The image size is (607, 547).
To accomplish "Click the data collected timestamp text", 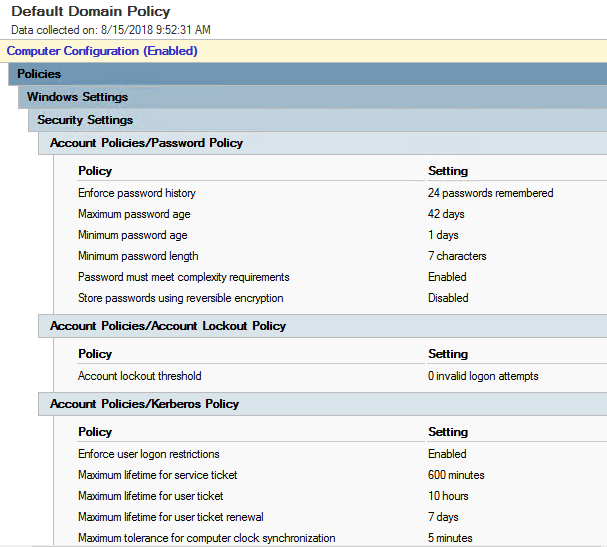I will point(111,30).
